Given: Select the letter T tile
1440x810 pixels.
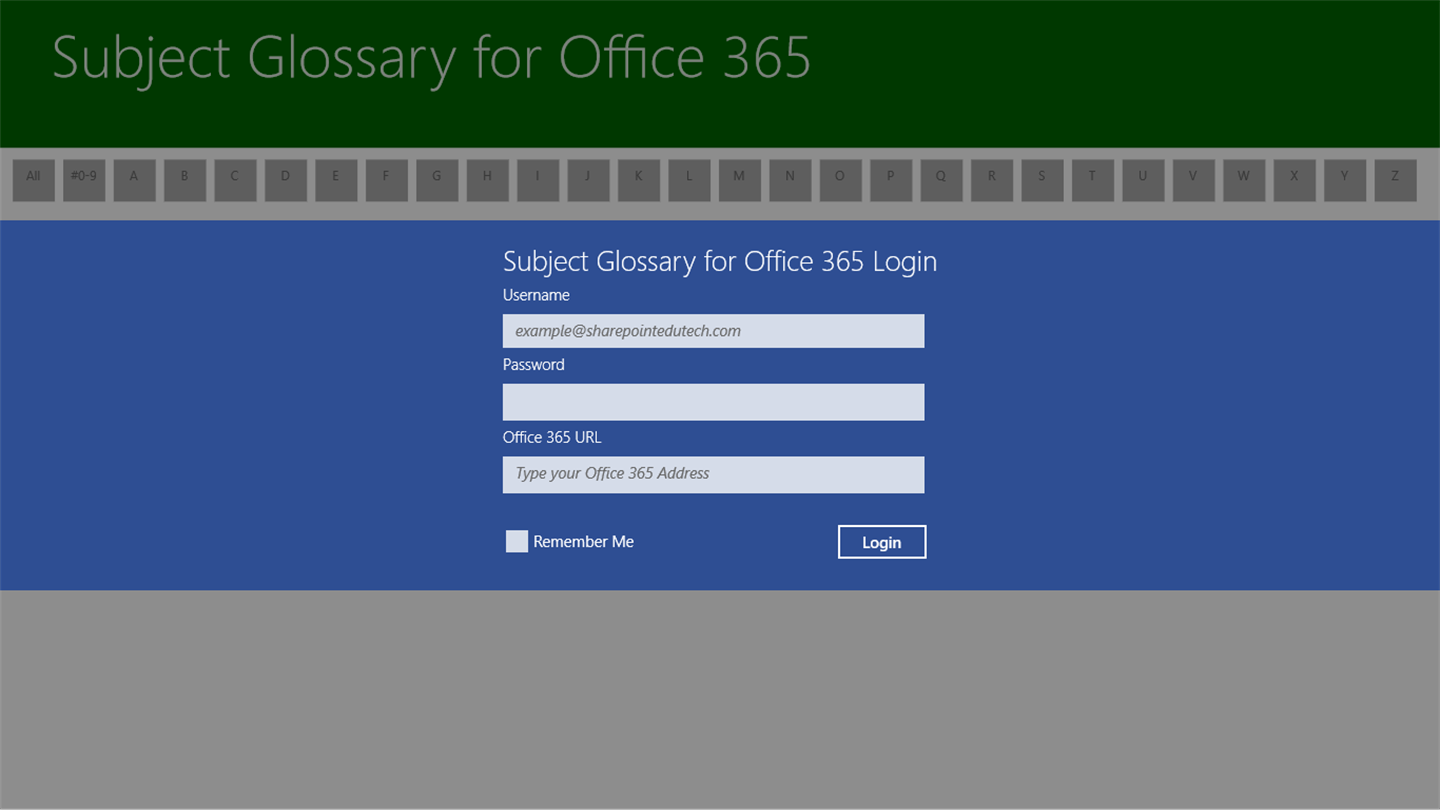Looking at the screenshot, I should pos(1093,180).
